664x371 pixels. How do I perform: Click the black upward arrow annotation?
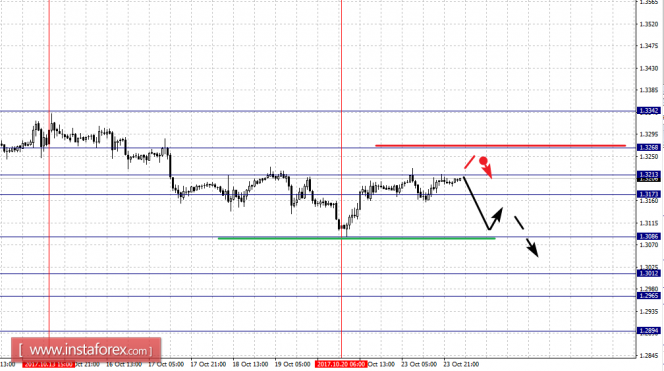pos(495,219)
